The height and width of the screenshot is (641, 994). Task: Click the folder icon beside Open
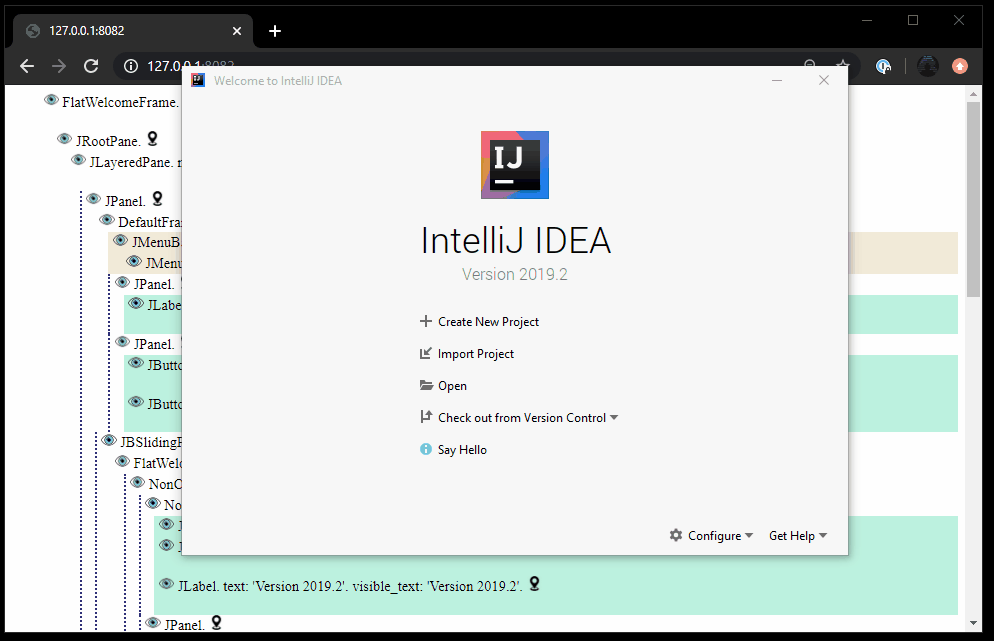(x=426, y=385)
